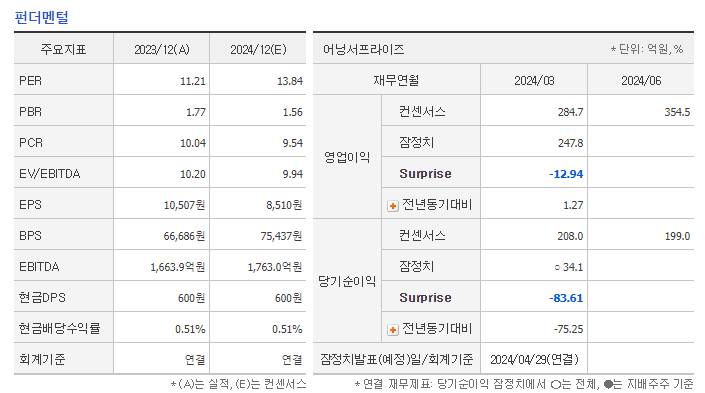Click the PCR row label

(x=31, y=143)
